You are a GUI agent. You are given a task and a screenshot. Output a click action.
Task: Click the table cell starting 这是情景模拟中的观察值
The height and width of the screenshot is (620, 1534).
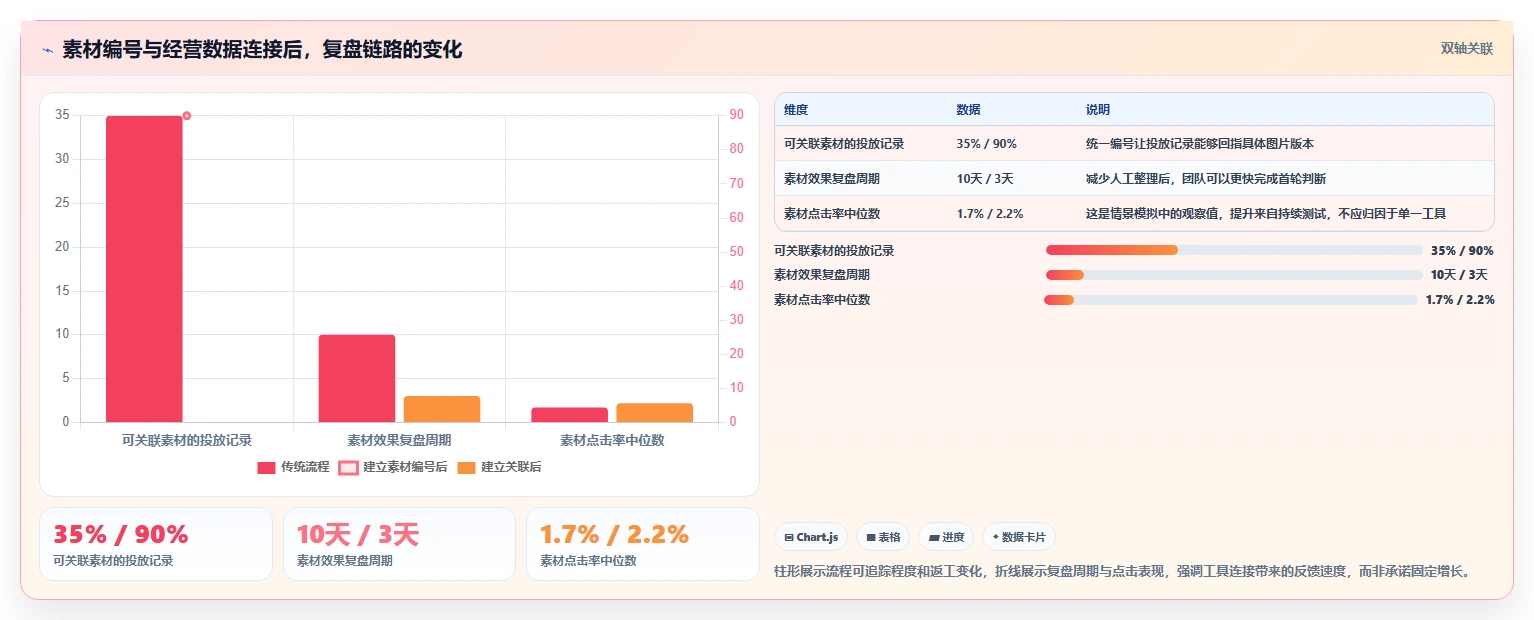point(1266,214)
